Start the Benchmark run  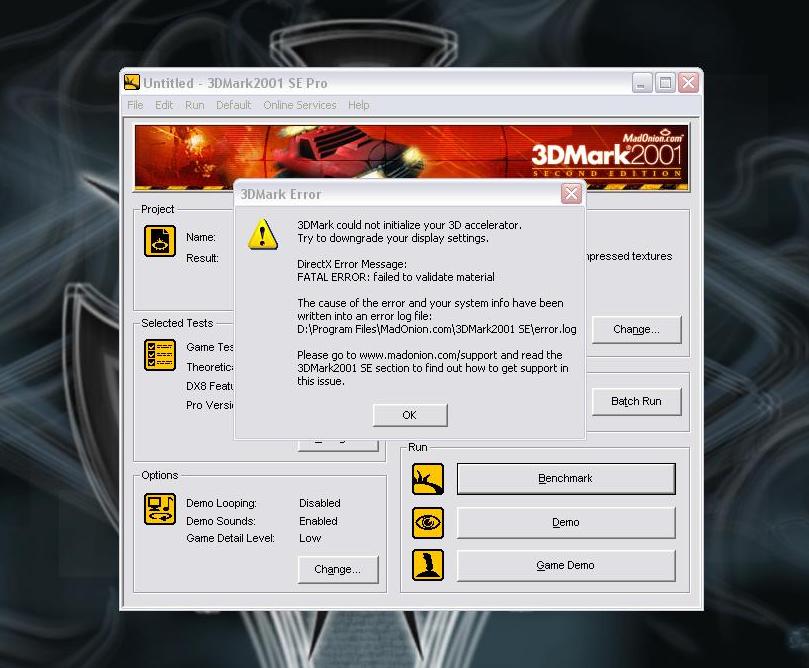tap(566, 479)
